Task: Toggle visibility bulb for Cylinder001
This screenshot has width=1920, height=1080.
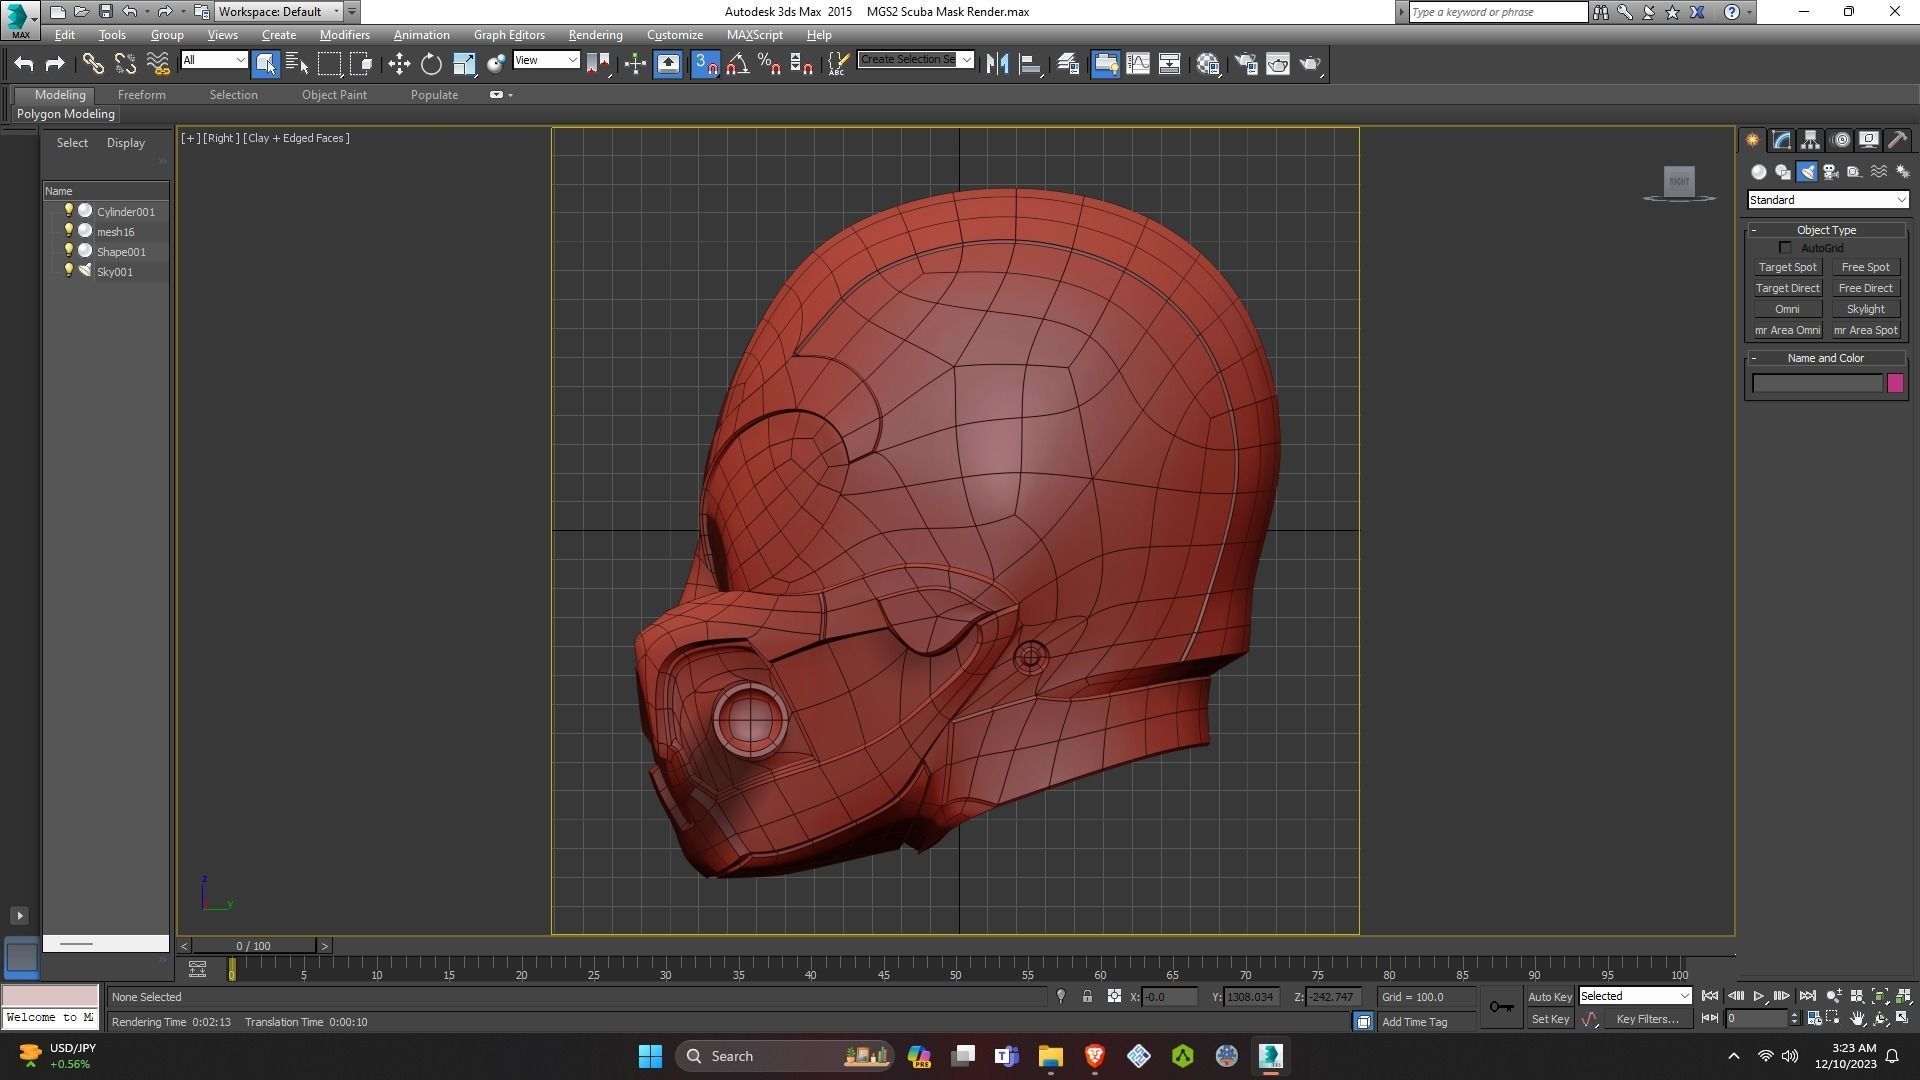Action: tap(68, 210)
